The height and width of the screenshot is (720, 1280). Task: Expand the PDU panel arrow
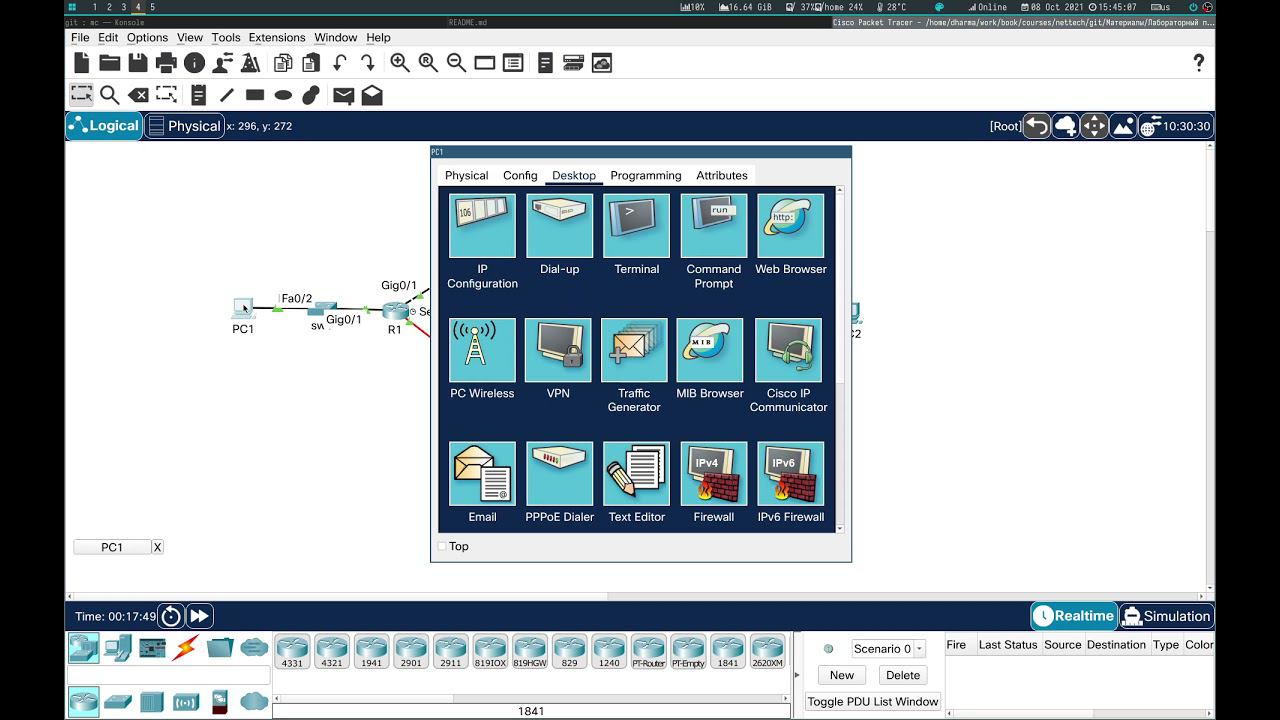tap(797, 675)
